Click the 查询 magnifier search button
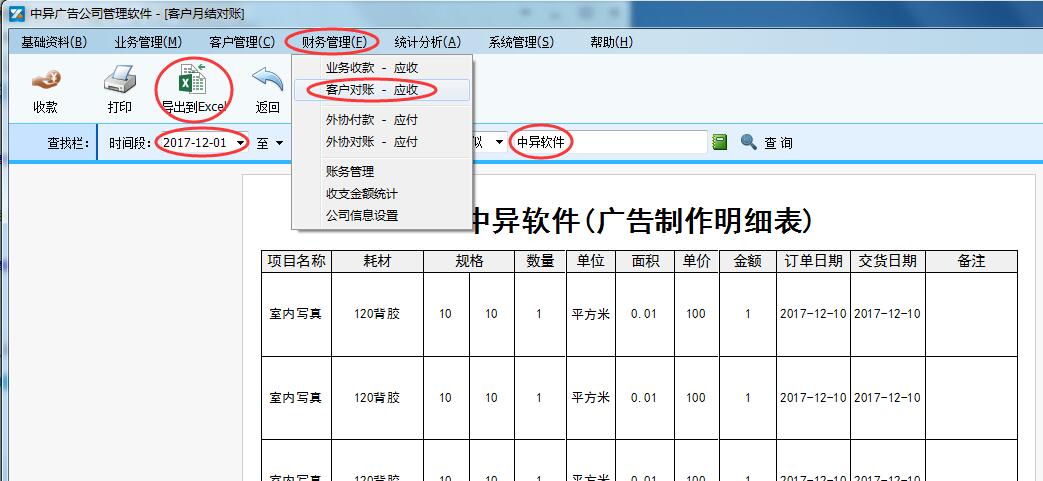Viewport: 1043px width, 481px height. [766, 142]
